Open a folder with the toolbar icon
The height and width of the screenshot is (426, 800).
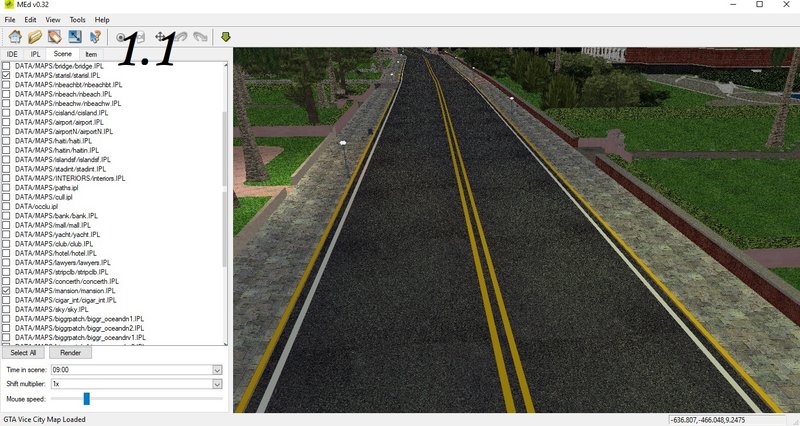(35, 37)
